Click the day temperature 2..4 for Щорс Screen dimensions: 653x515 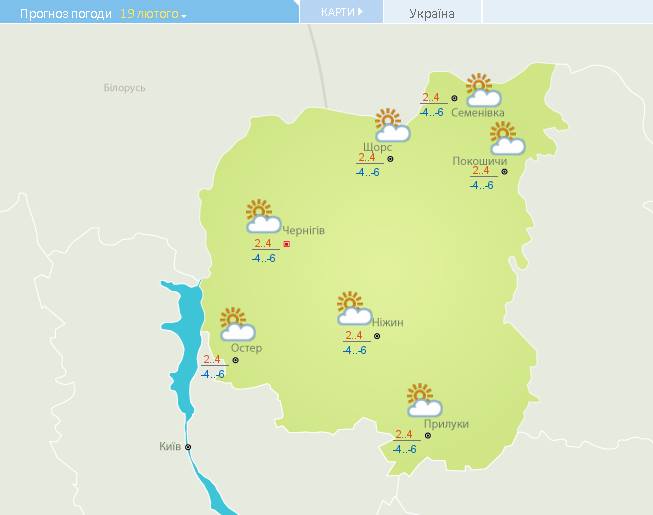click(x=367, y=157)
